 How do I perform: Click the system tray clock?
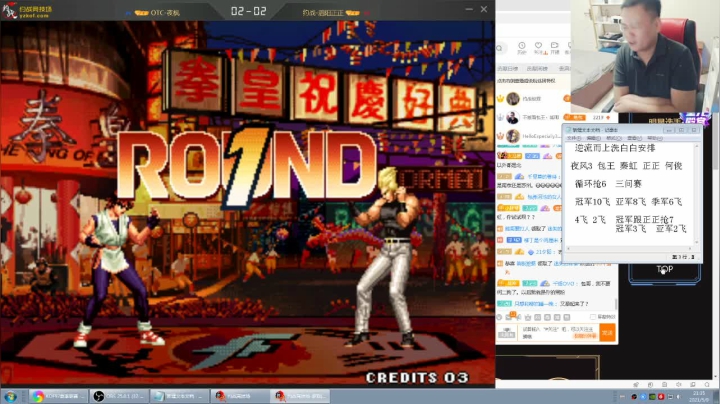pyautogui.click(x=700, y=397)
